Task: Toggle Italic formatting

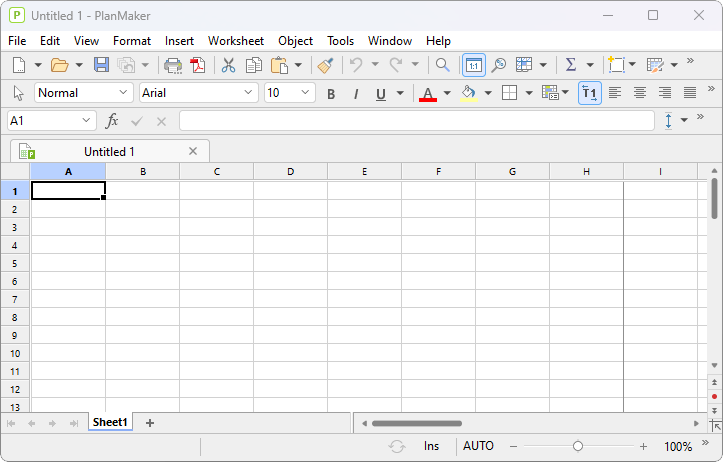Action: (355, 94)
